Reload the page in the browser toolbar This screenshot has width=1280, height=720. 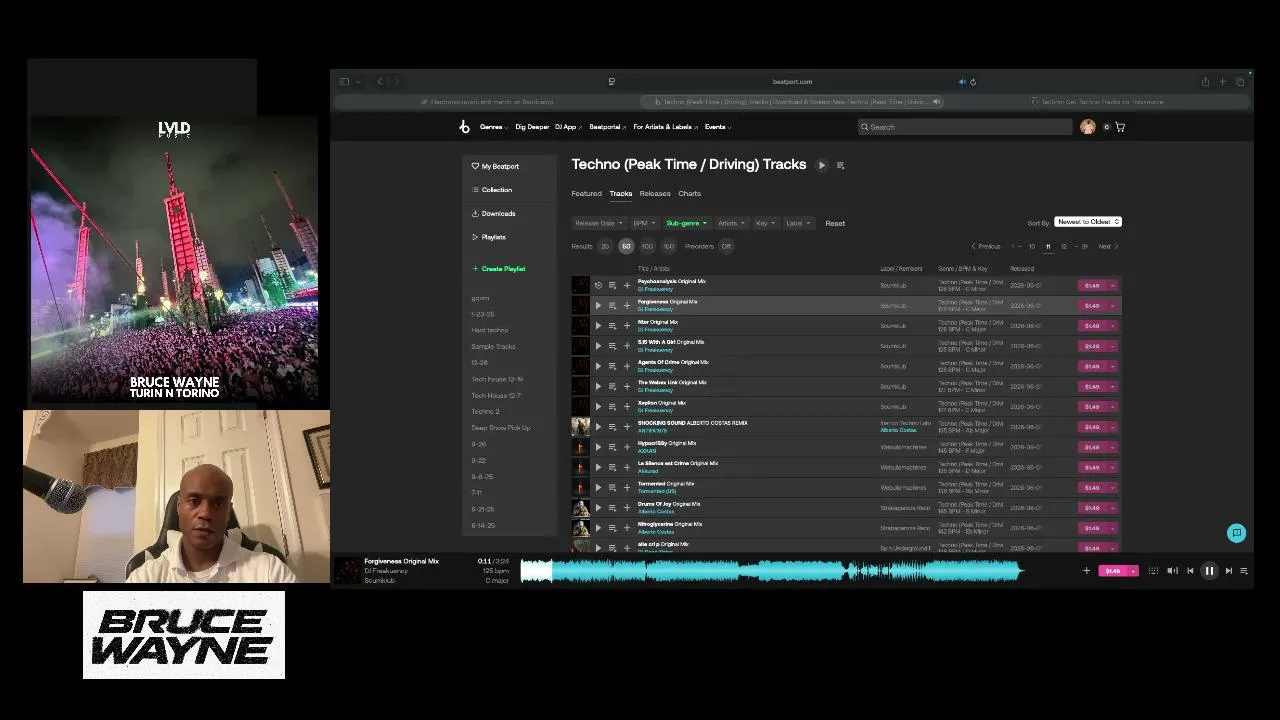(973, 82)
